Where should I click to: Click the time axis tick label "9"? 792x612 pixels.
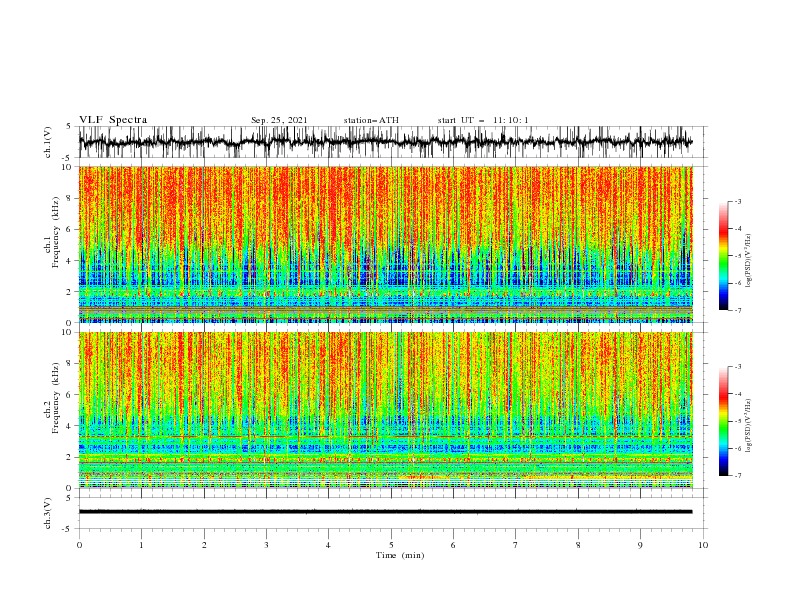[x=640, y=545]
